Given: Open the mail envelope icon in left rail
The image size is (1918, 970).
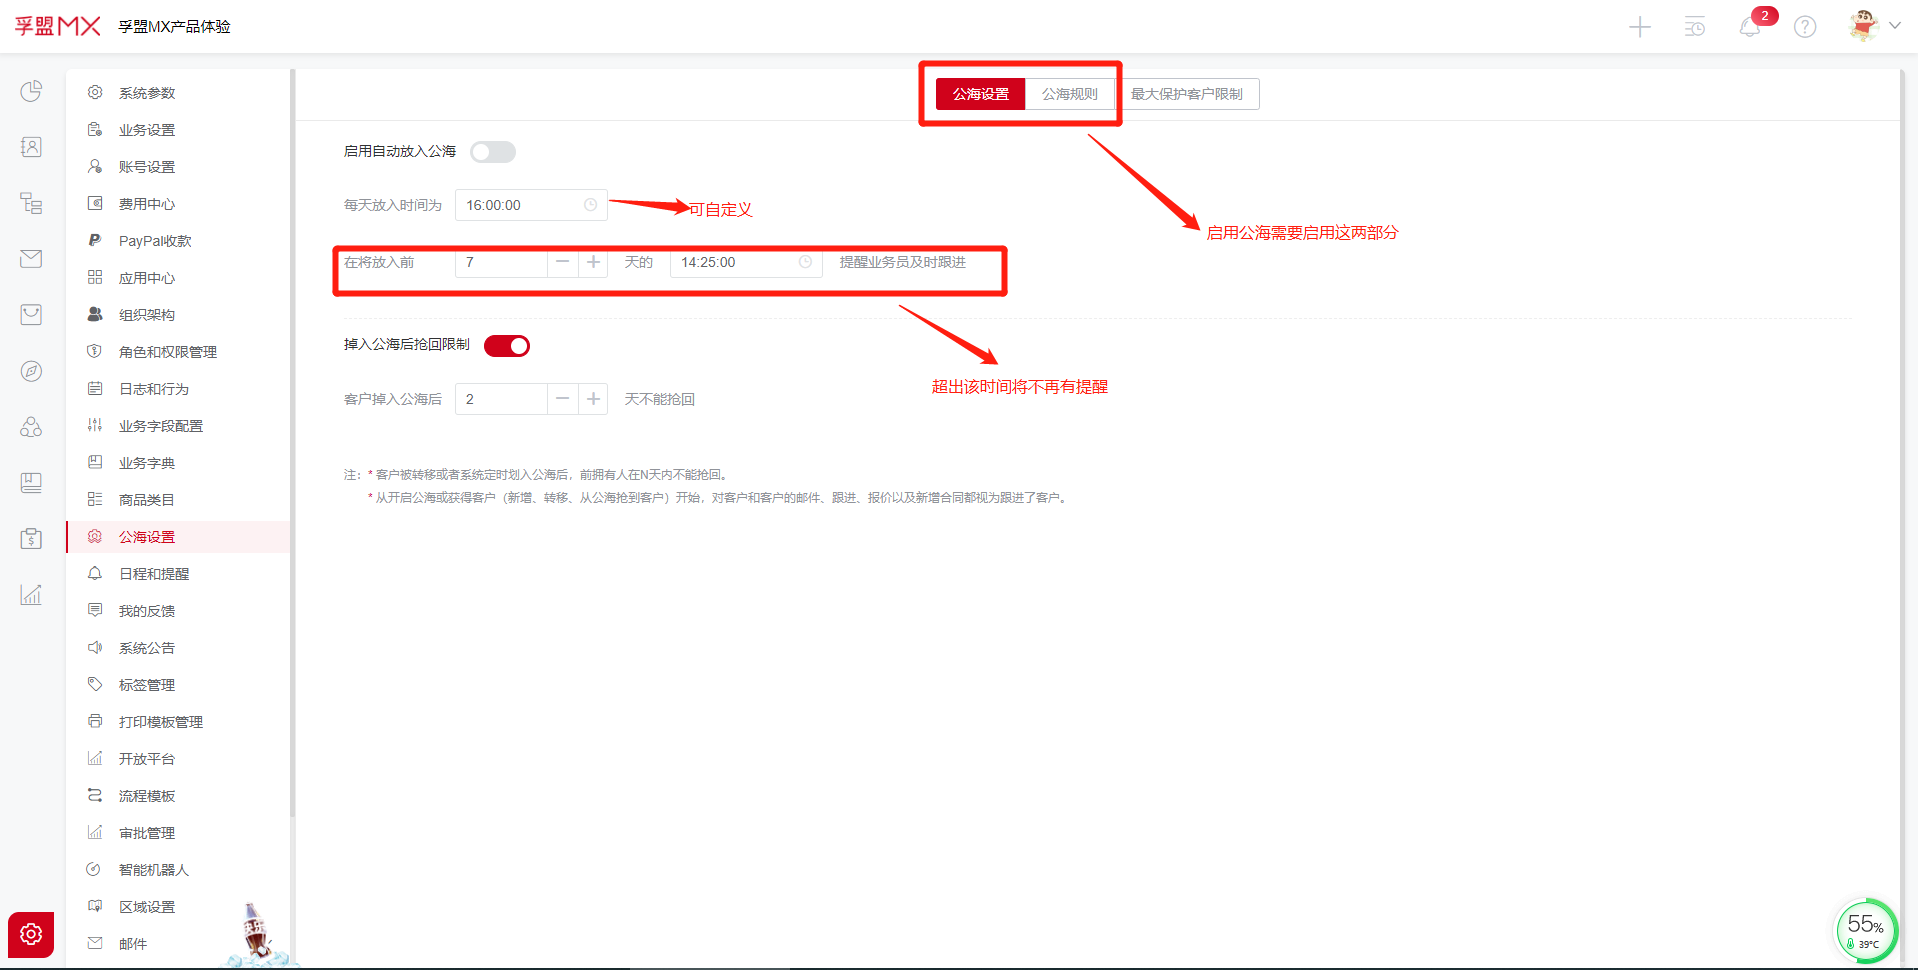Looking at the screenshot, I should click(x=31, y=259).
